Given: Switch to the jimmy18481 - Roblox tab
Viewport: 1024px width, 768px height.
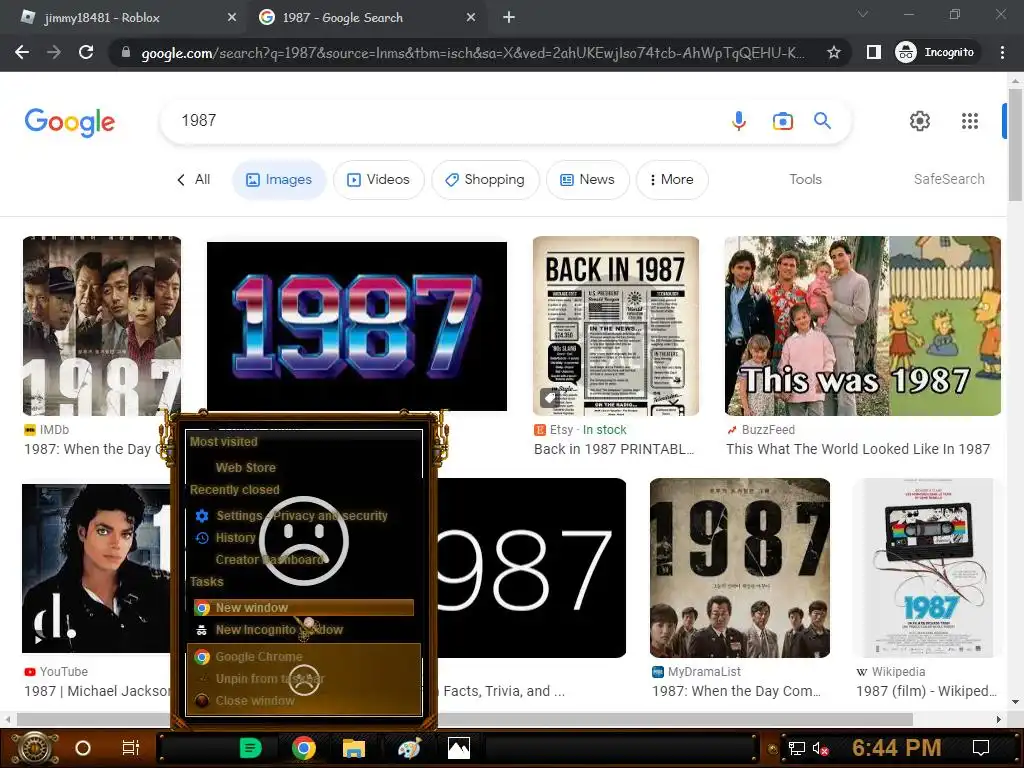Looking at the screenshot, I should (124, 18).
